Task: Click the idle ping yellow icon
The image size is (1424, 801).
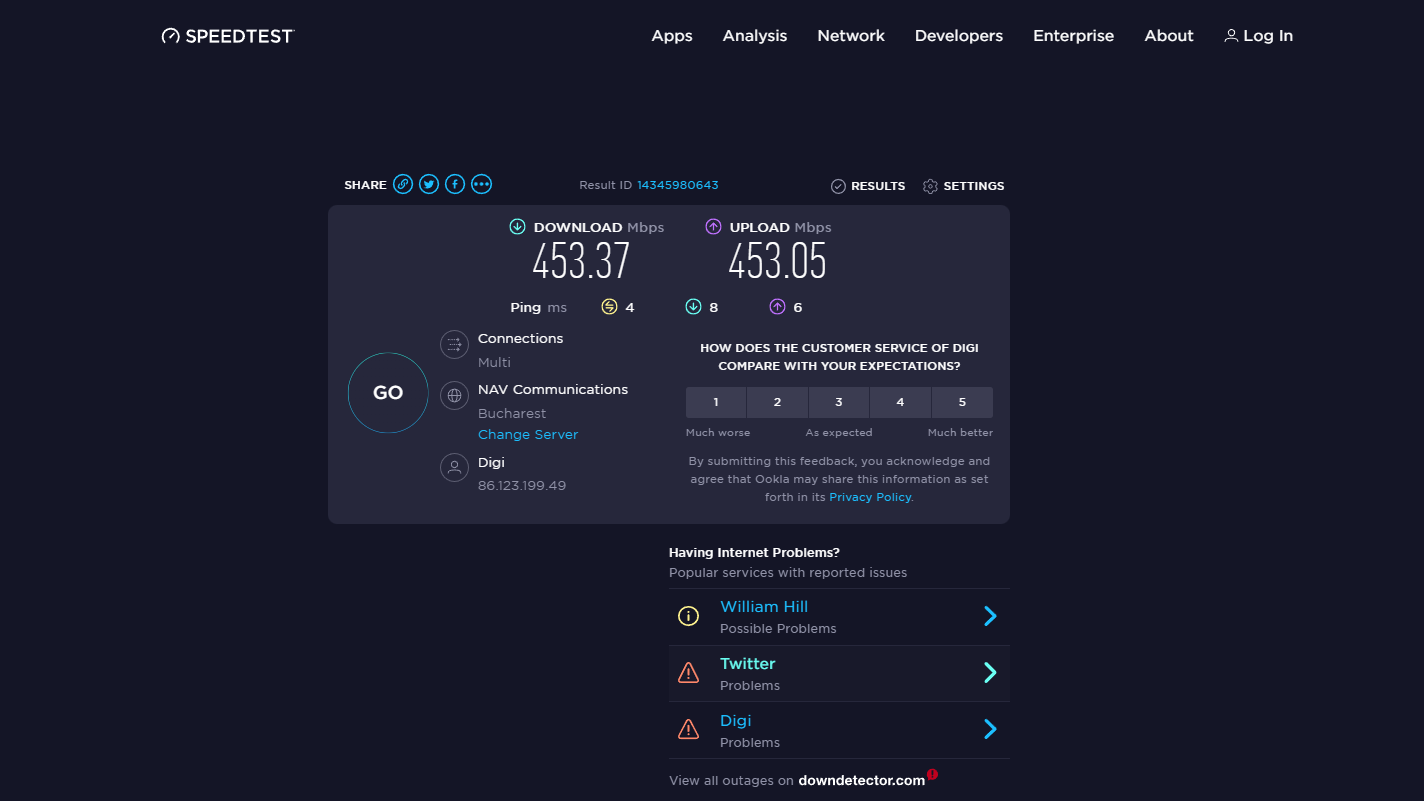Action: (609, 307)
